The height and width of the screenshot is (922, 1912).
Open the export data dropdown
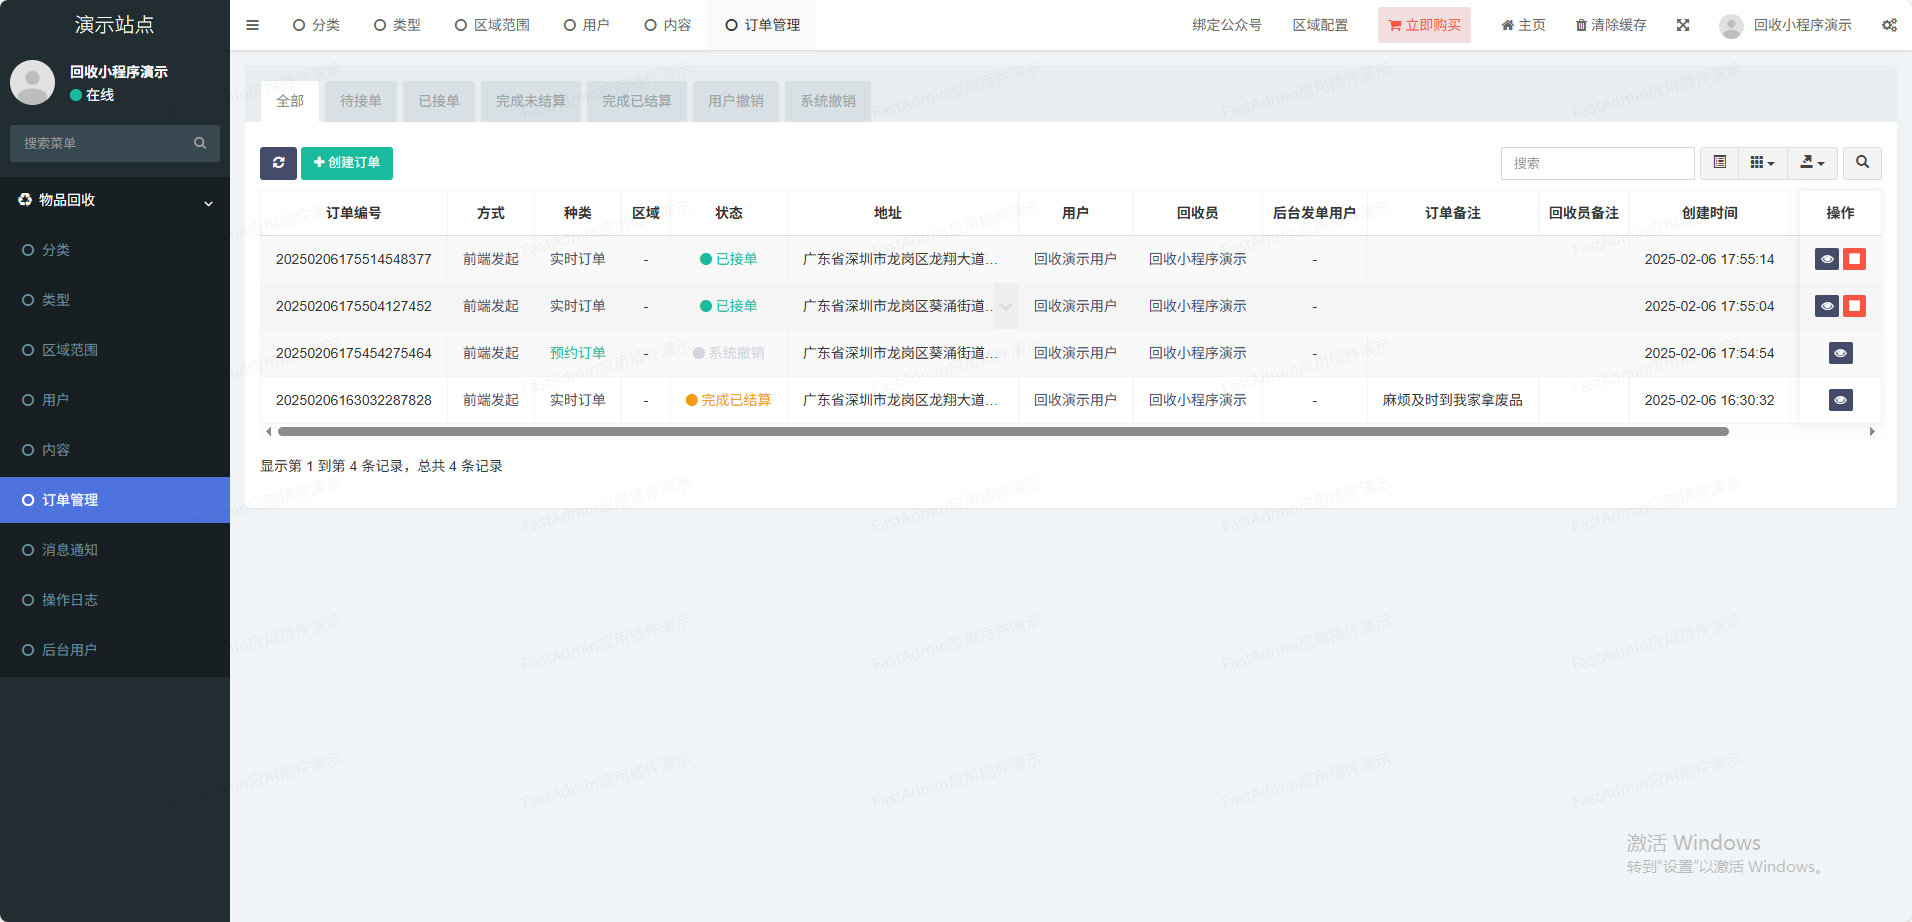tap(1812, 163)
